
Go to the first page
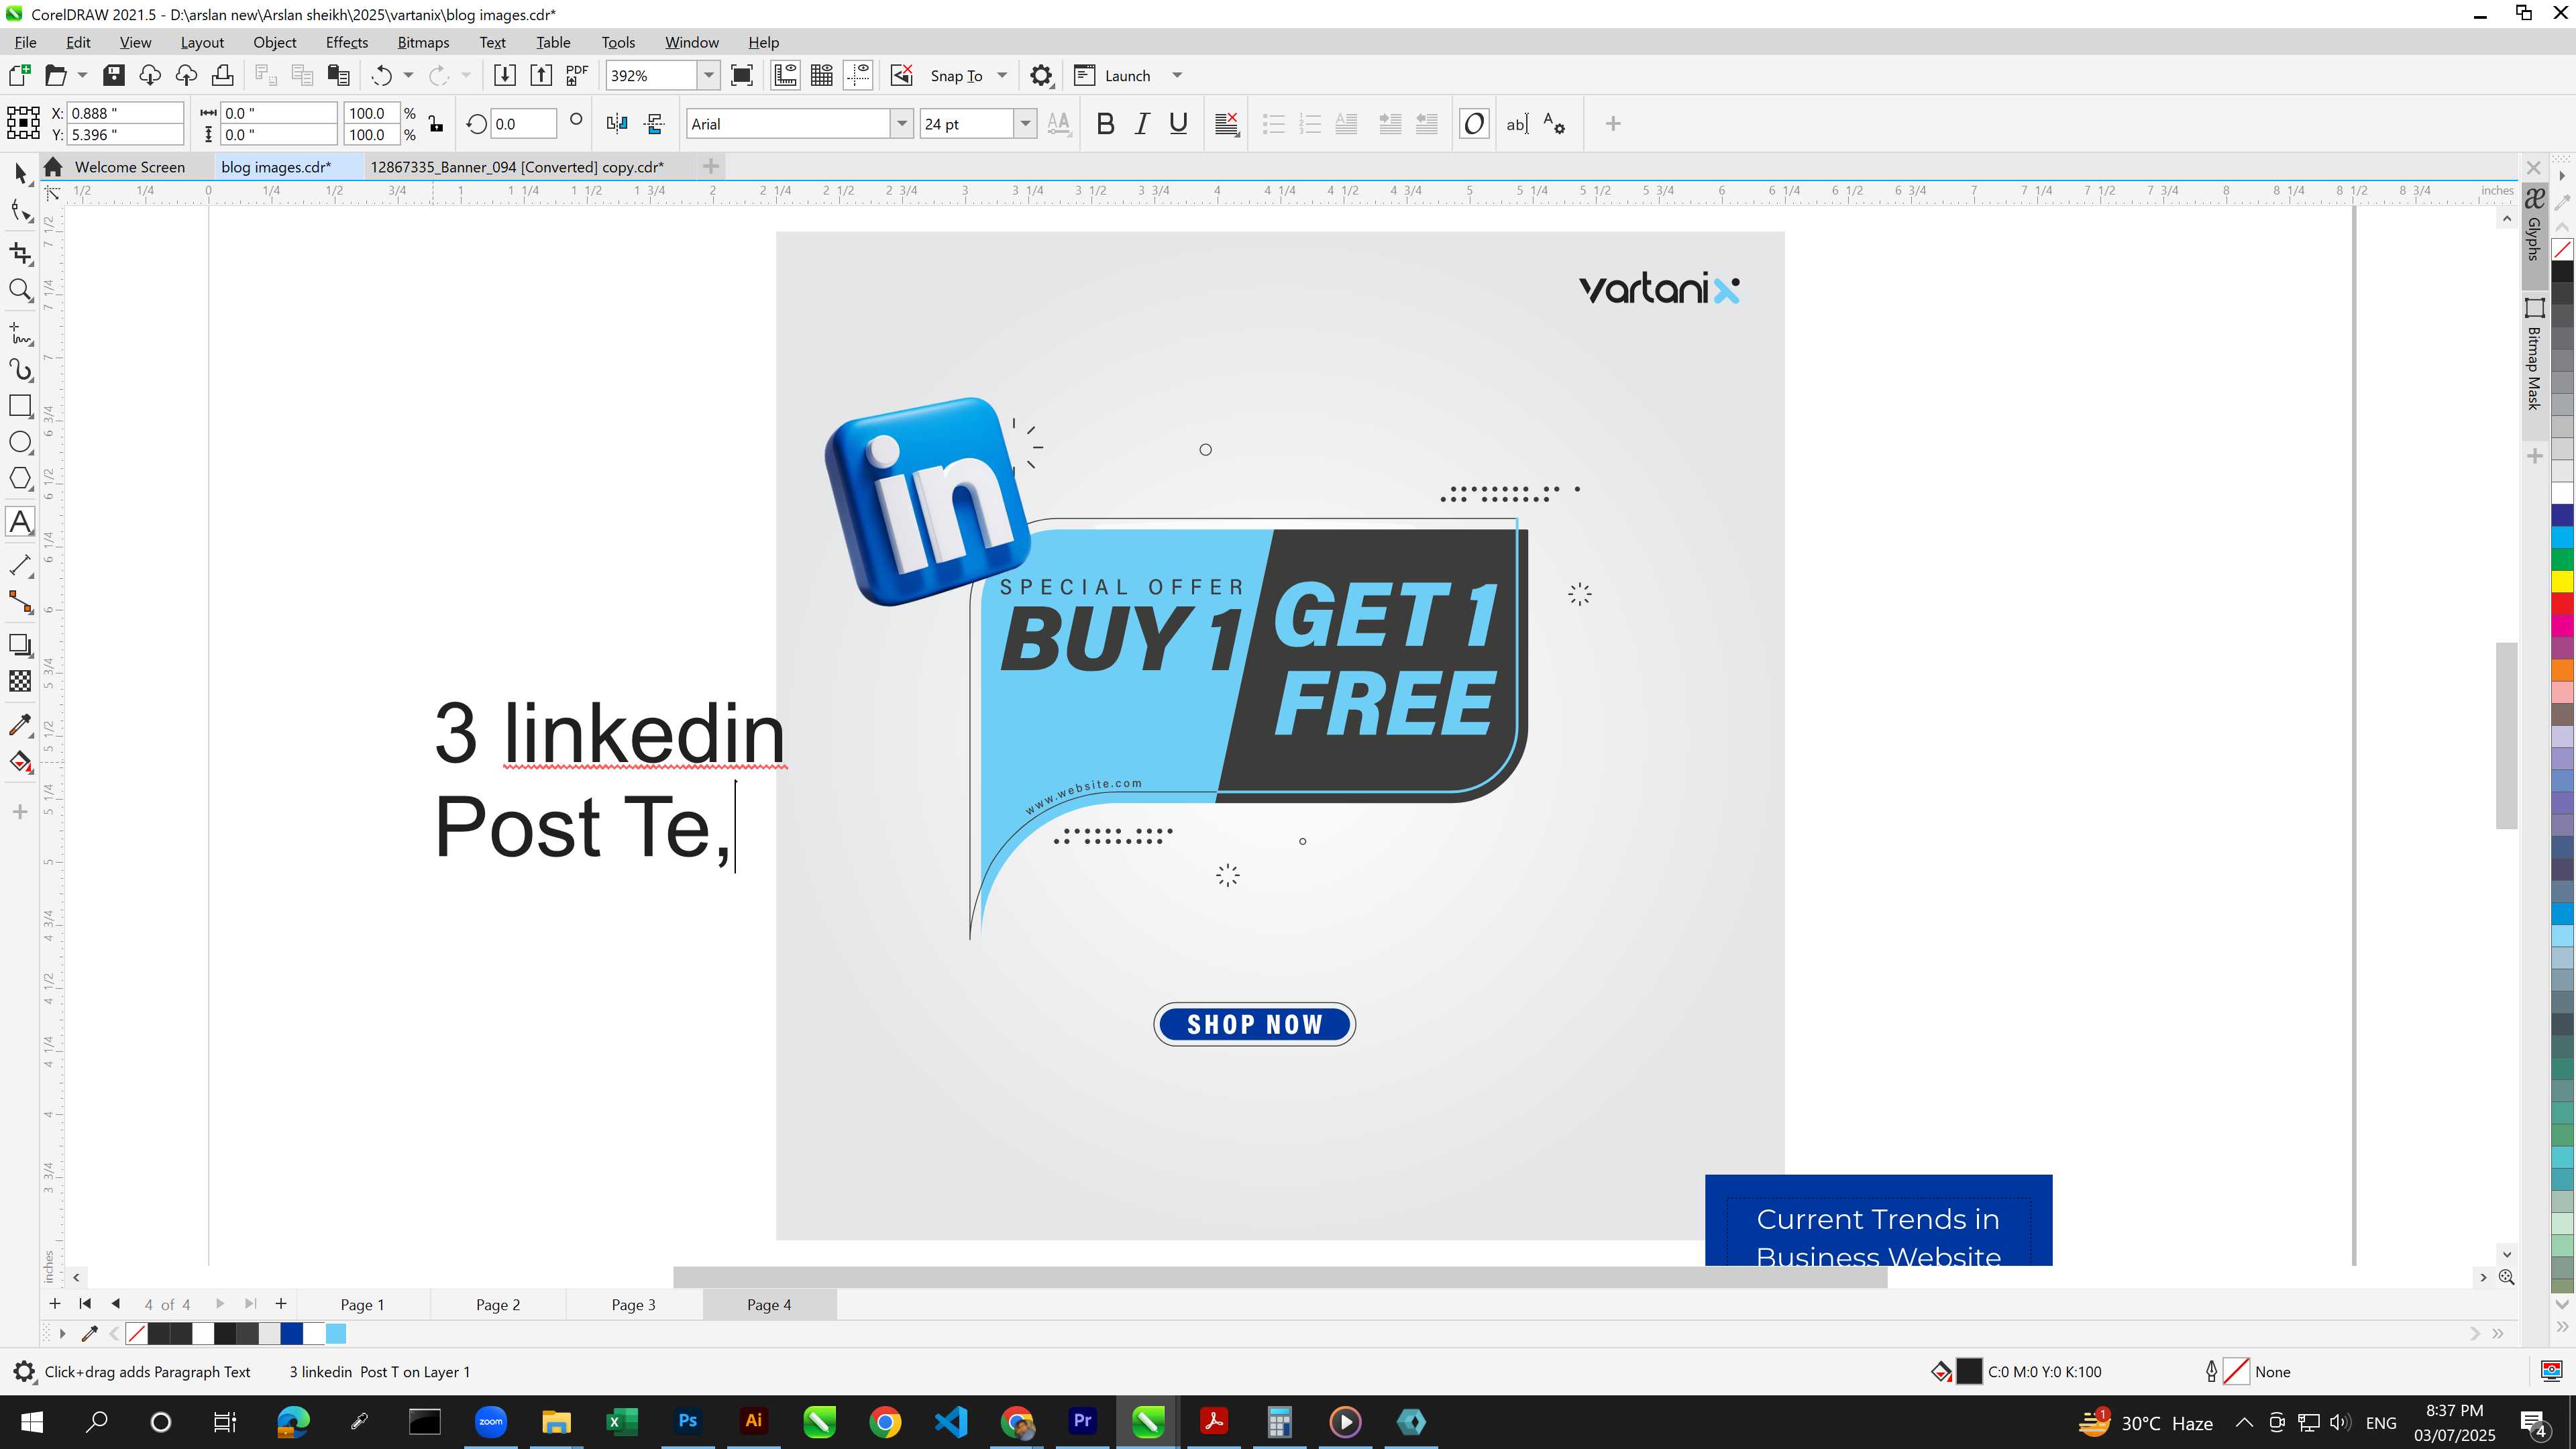coord(85,1304)
